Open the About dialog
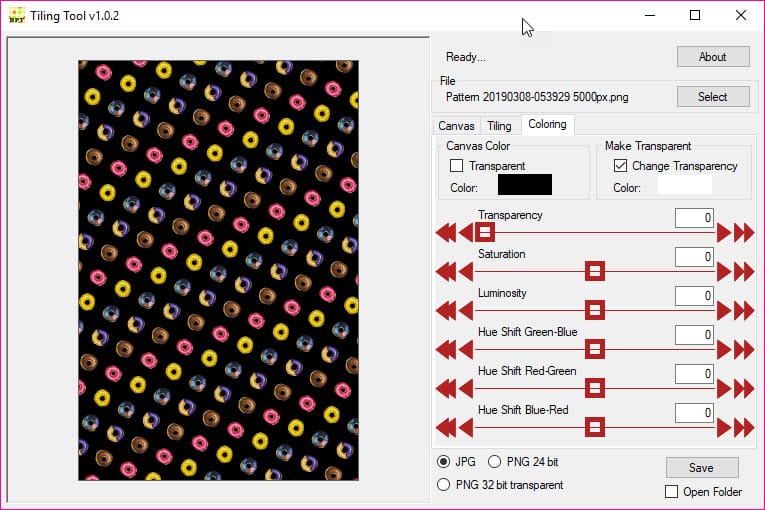 713,57
